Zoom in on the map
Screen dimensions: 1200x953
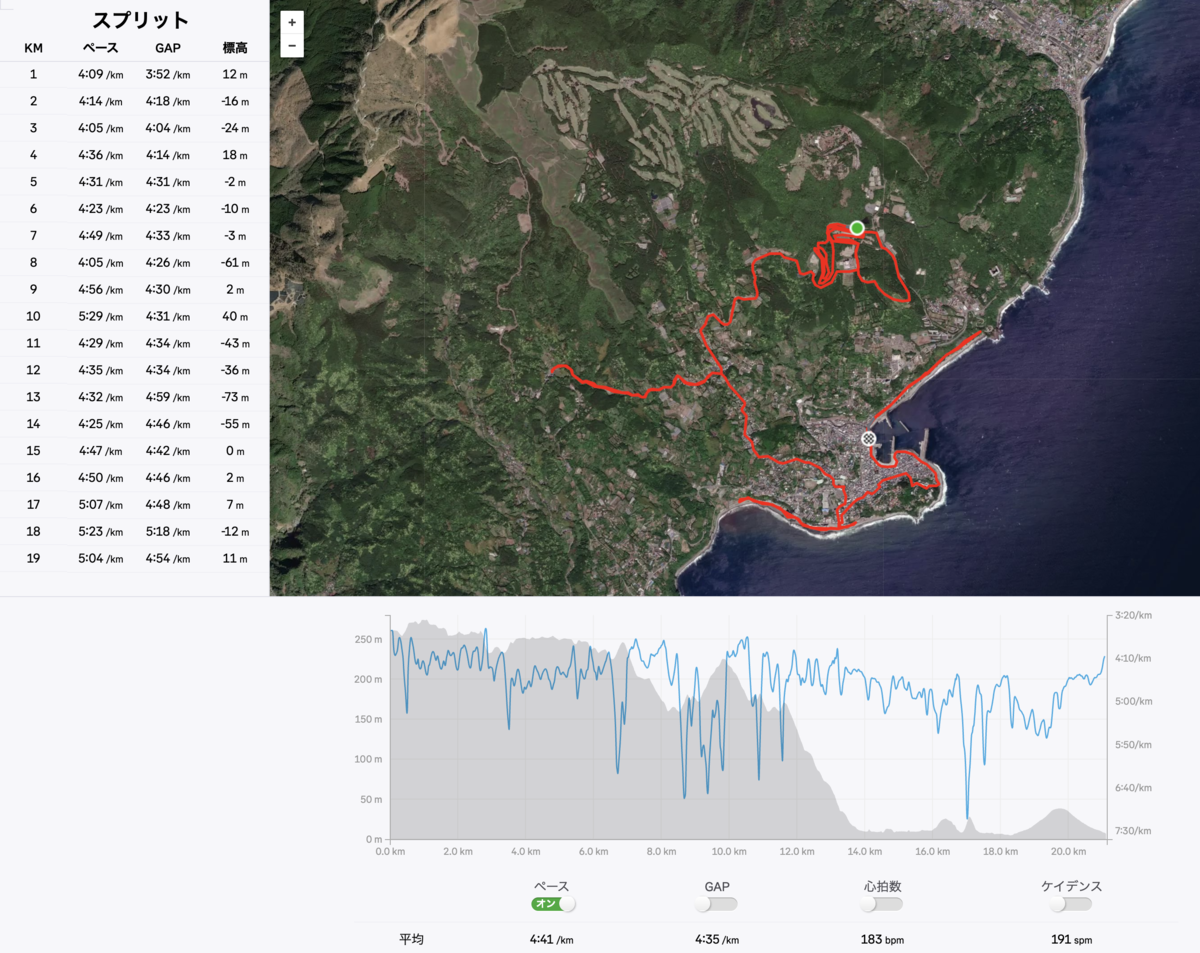click(x=291, y=23)
